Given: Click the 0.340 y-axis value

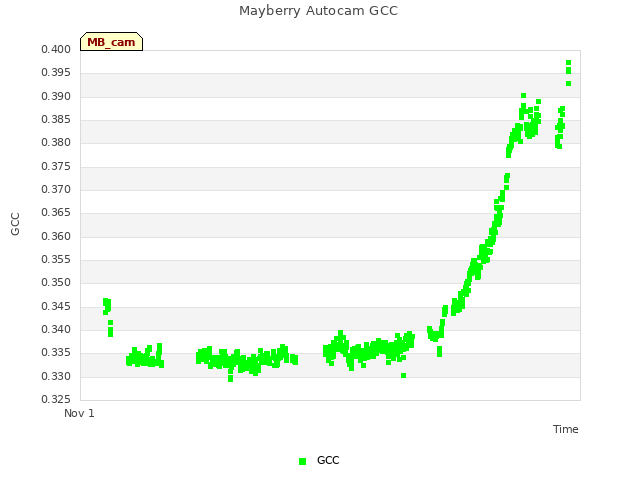Looking at the screenshot, I should [56, 329].
